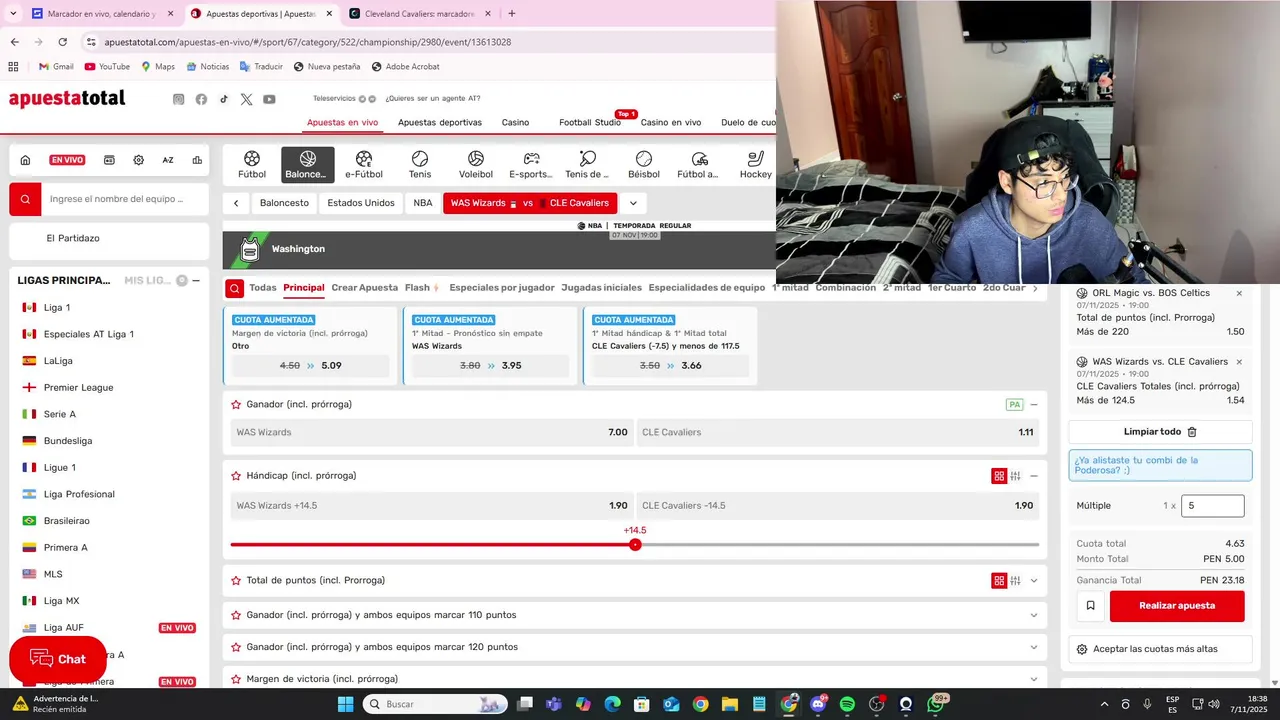Open the Hockey sport icon
Screen dimensions: 1280x720
coord(756,165)
